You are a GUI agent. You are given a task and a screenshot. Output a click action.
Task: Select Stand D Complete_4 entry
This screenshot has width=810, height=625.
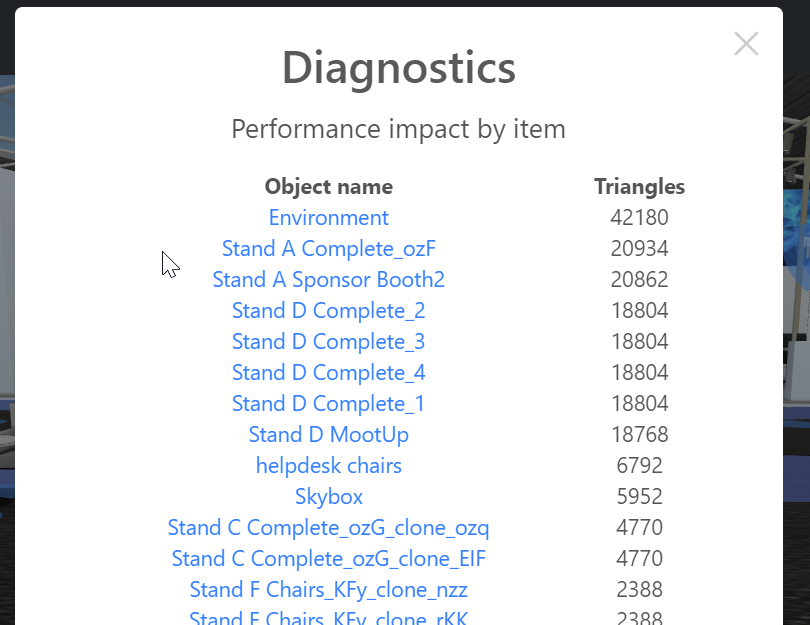328,372
